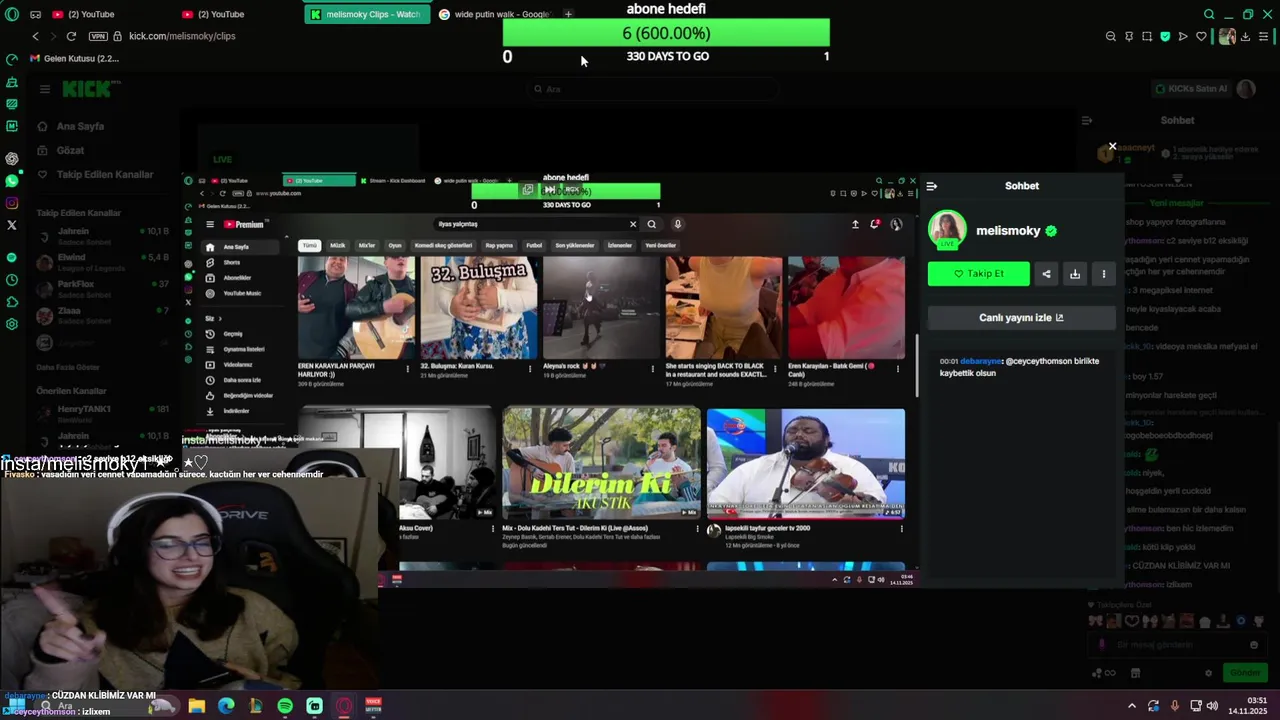
Task: Go back using the browser back arrow
Action: click(x=35, y=36)
